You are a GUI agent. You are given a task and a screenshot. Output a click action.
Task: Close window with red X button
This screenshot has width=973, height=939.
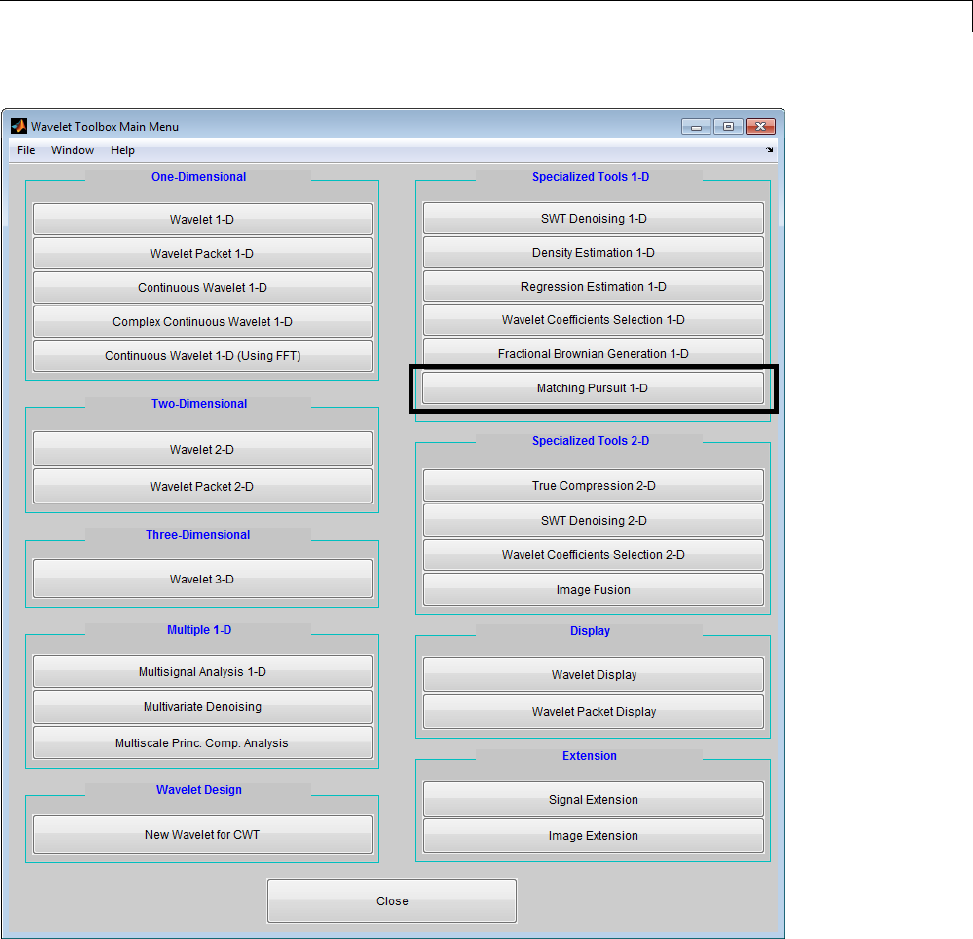(x=761, y=127)
